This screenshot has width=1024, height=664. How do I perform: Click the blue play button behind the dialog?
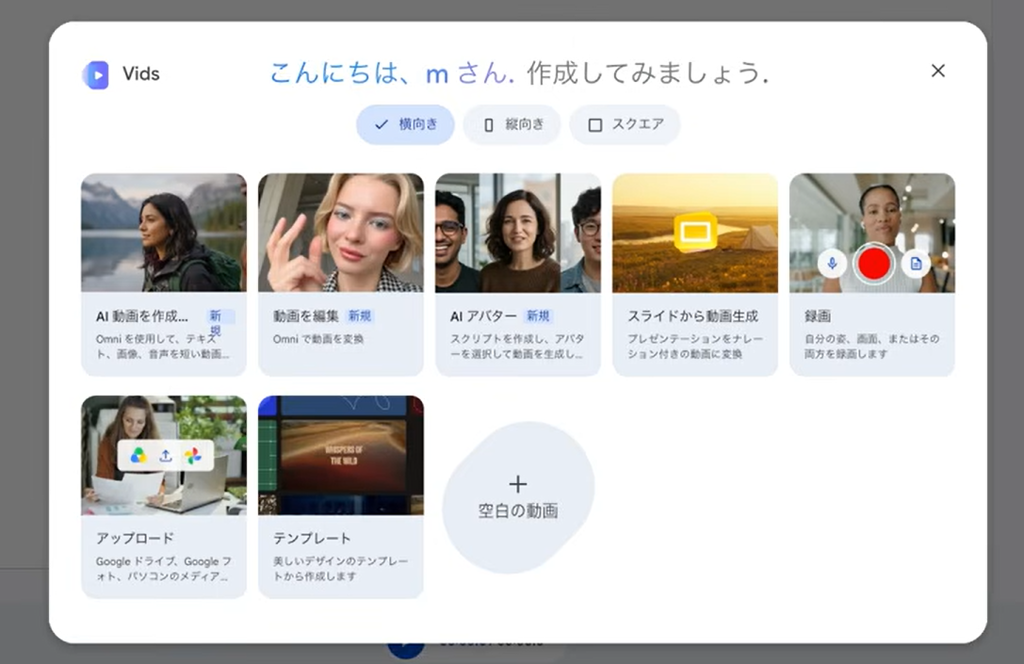point(406,649)
